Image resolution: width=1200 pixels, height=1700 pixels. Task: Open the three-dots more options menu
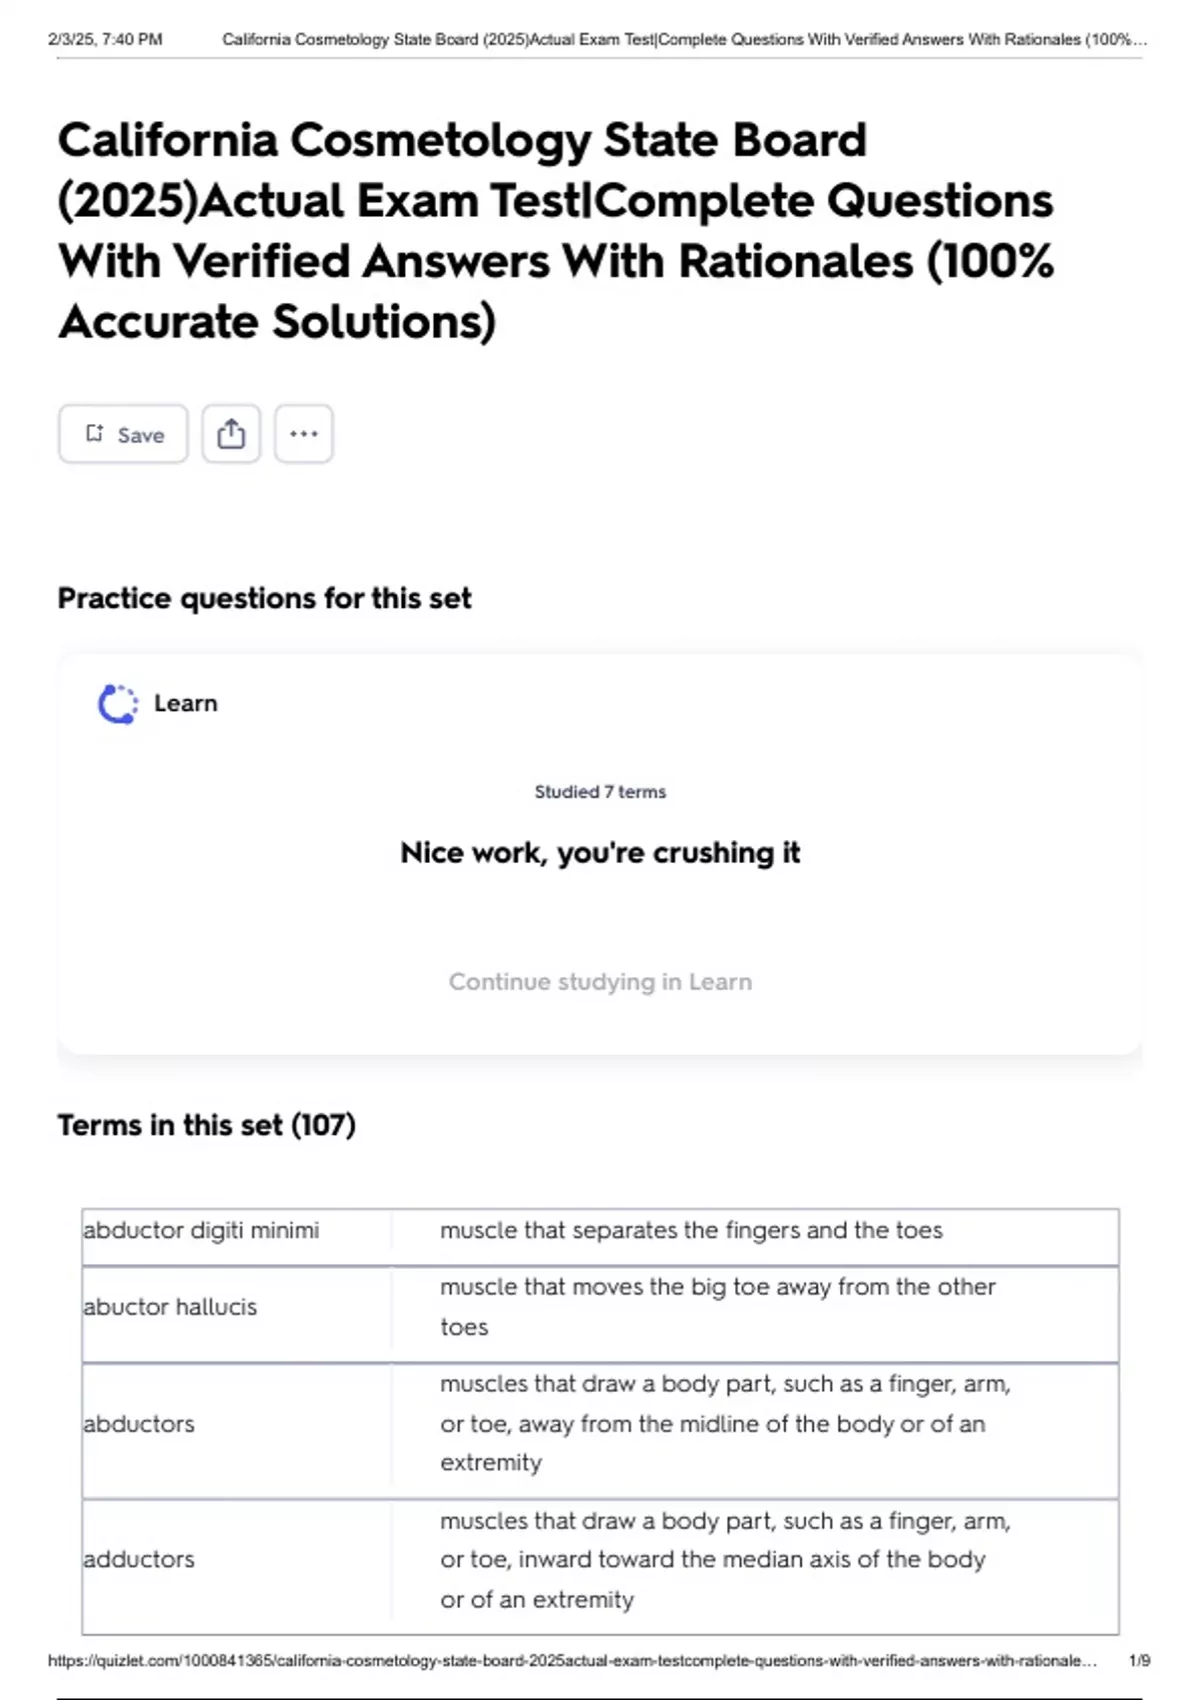[x=303, y=434]
